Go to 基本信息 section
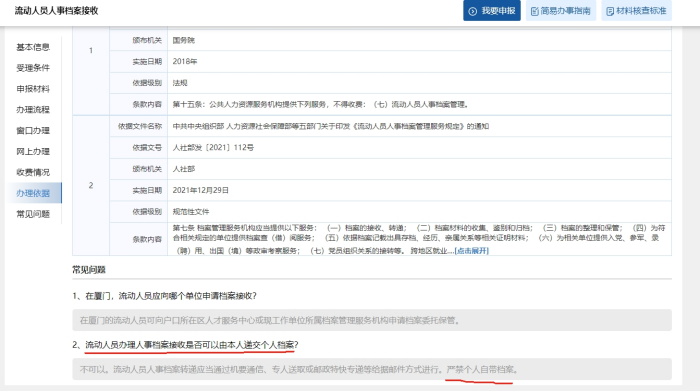 (33, 47)
